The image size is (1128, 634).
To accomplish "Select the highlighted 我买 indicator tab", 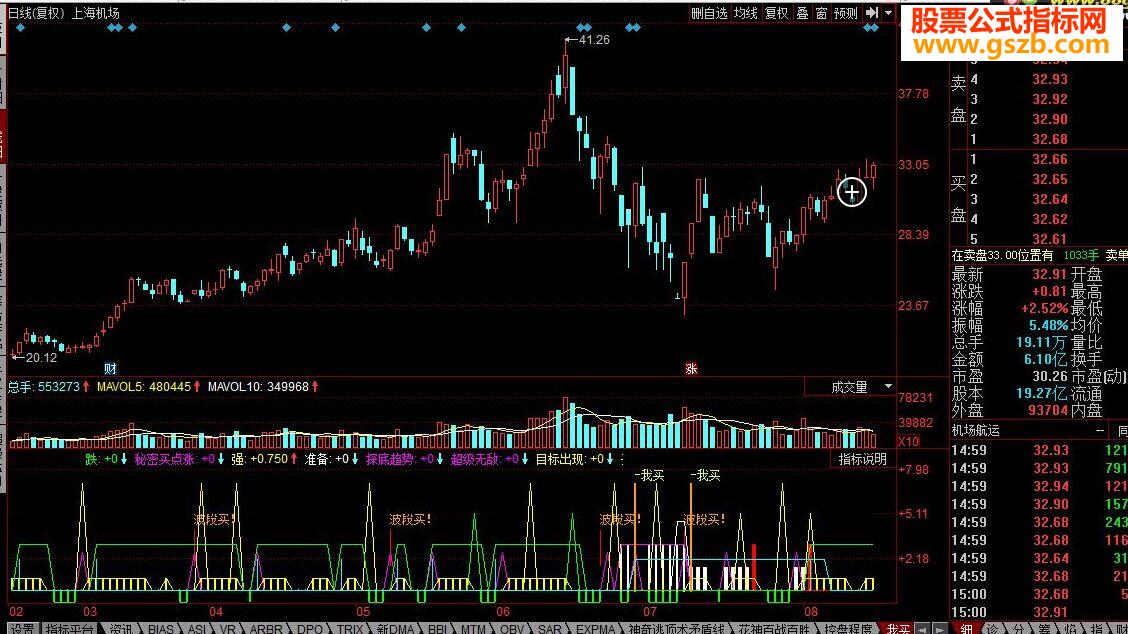I will [898, 628].
